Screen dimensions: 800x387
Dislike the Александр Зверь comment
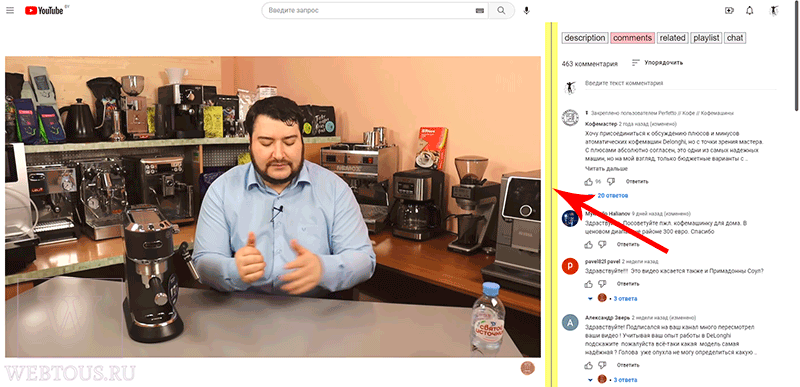[x=602, y=365]
